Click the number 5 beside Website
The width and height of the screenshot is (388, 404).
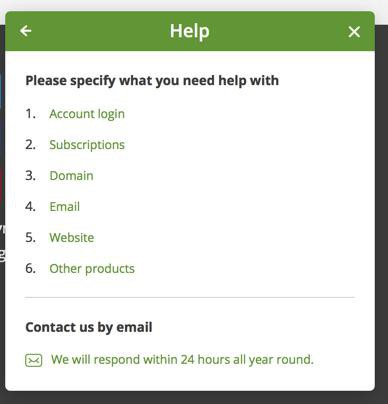pyautogui.click(x=30, y=238)
